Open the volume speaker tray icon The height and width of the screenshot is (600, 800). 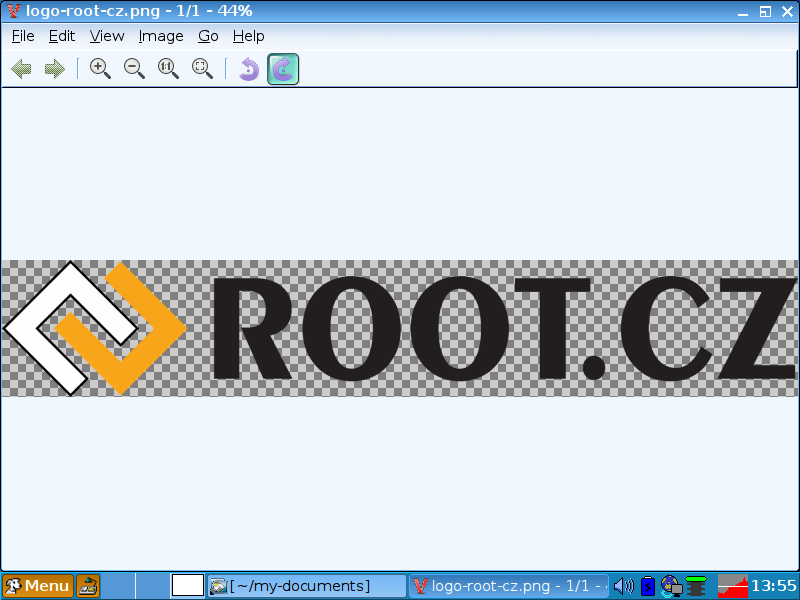[x=623, y=586]
